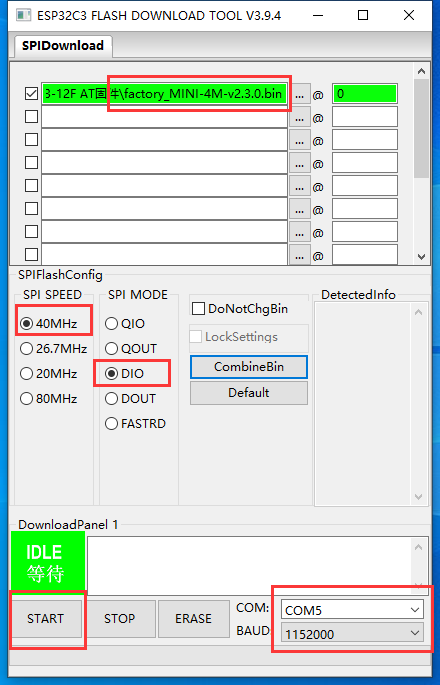Click the app icon in the title bar

[x=24, y=15]
